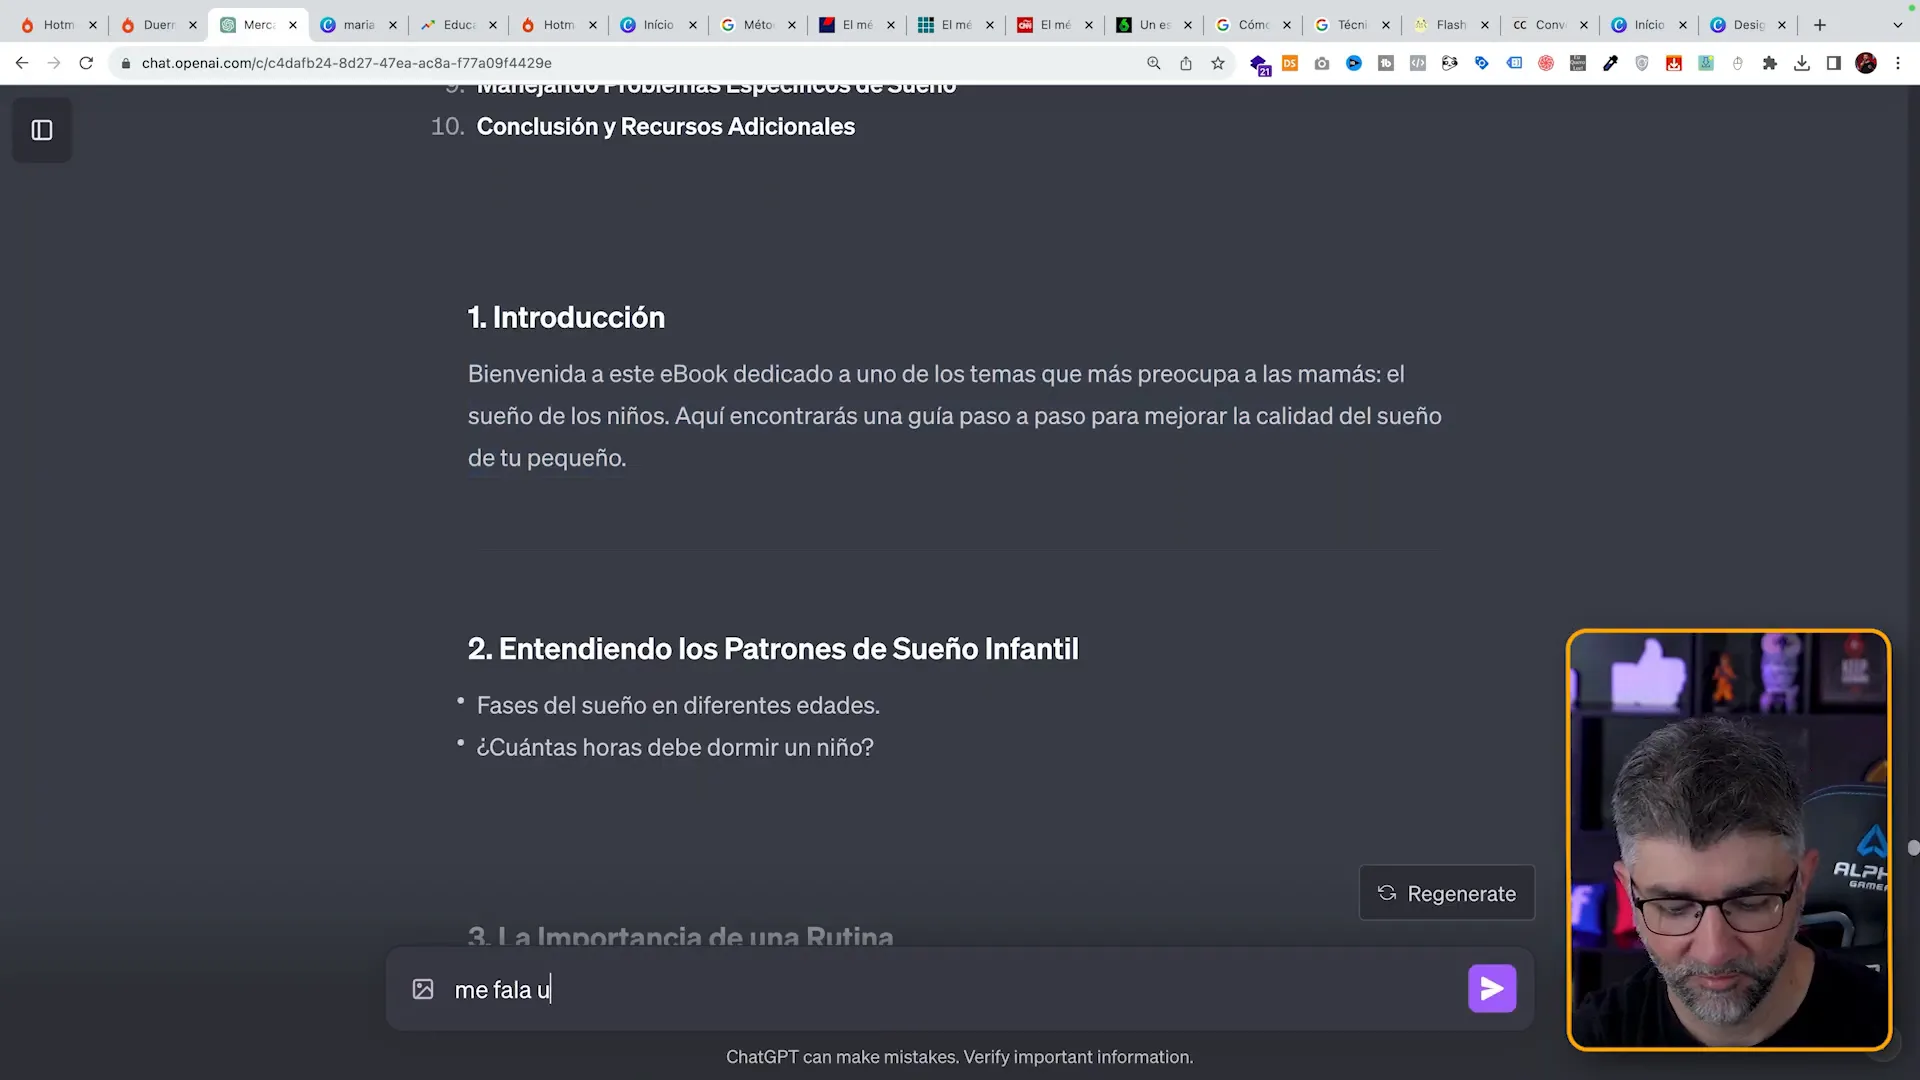Viewport: 1920px width, 1080px height.
Task: Open the code brackets extension
Action: (x=1418, y=63)
